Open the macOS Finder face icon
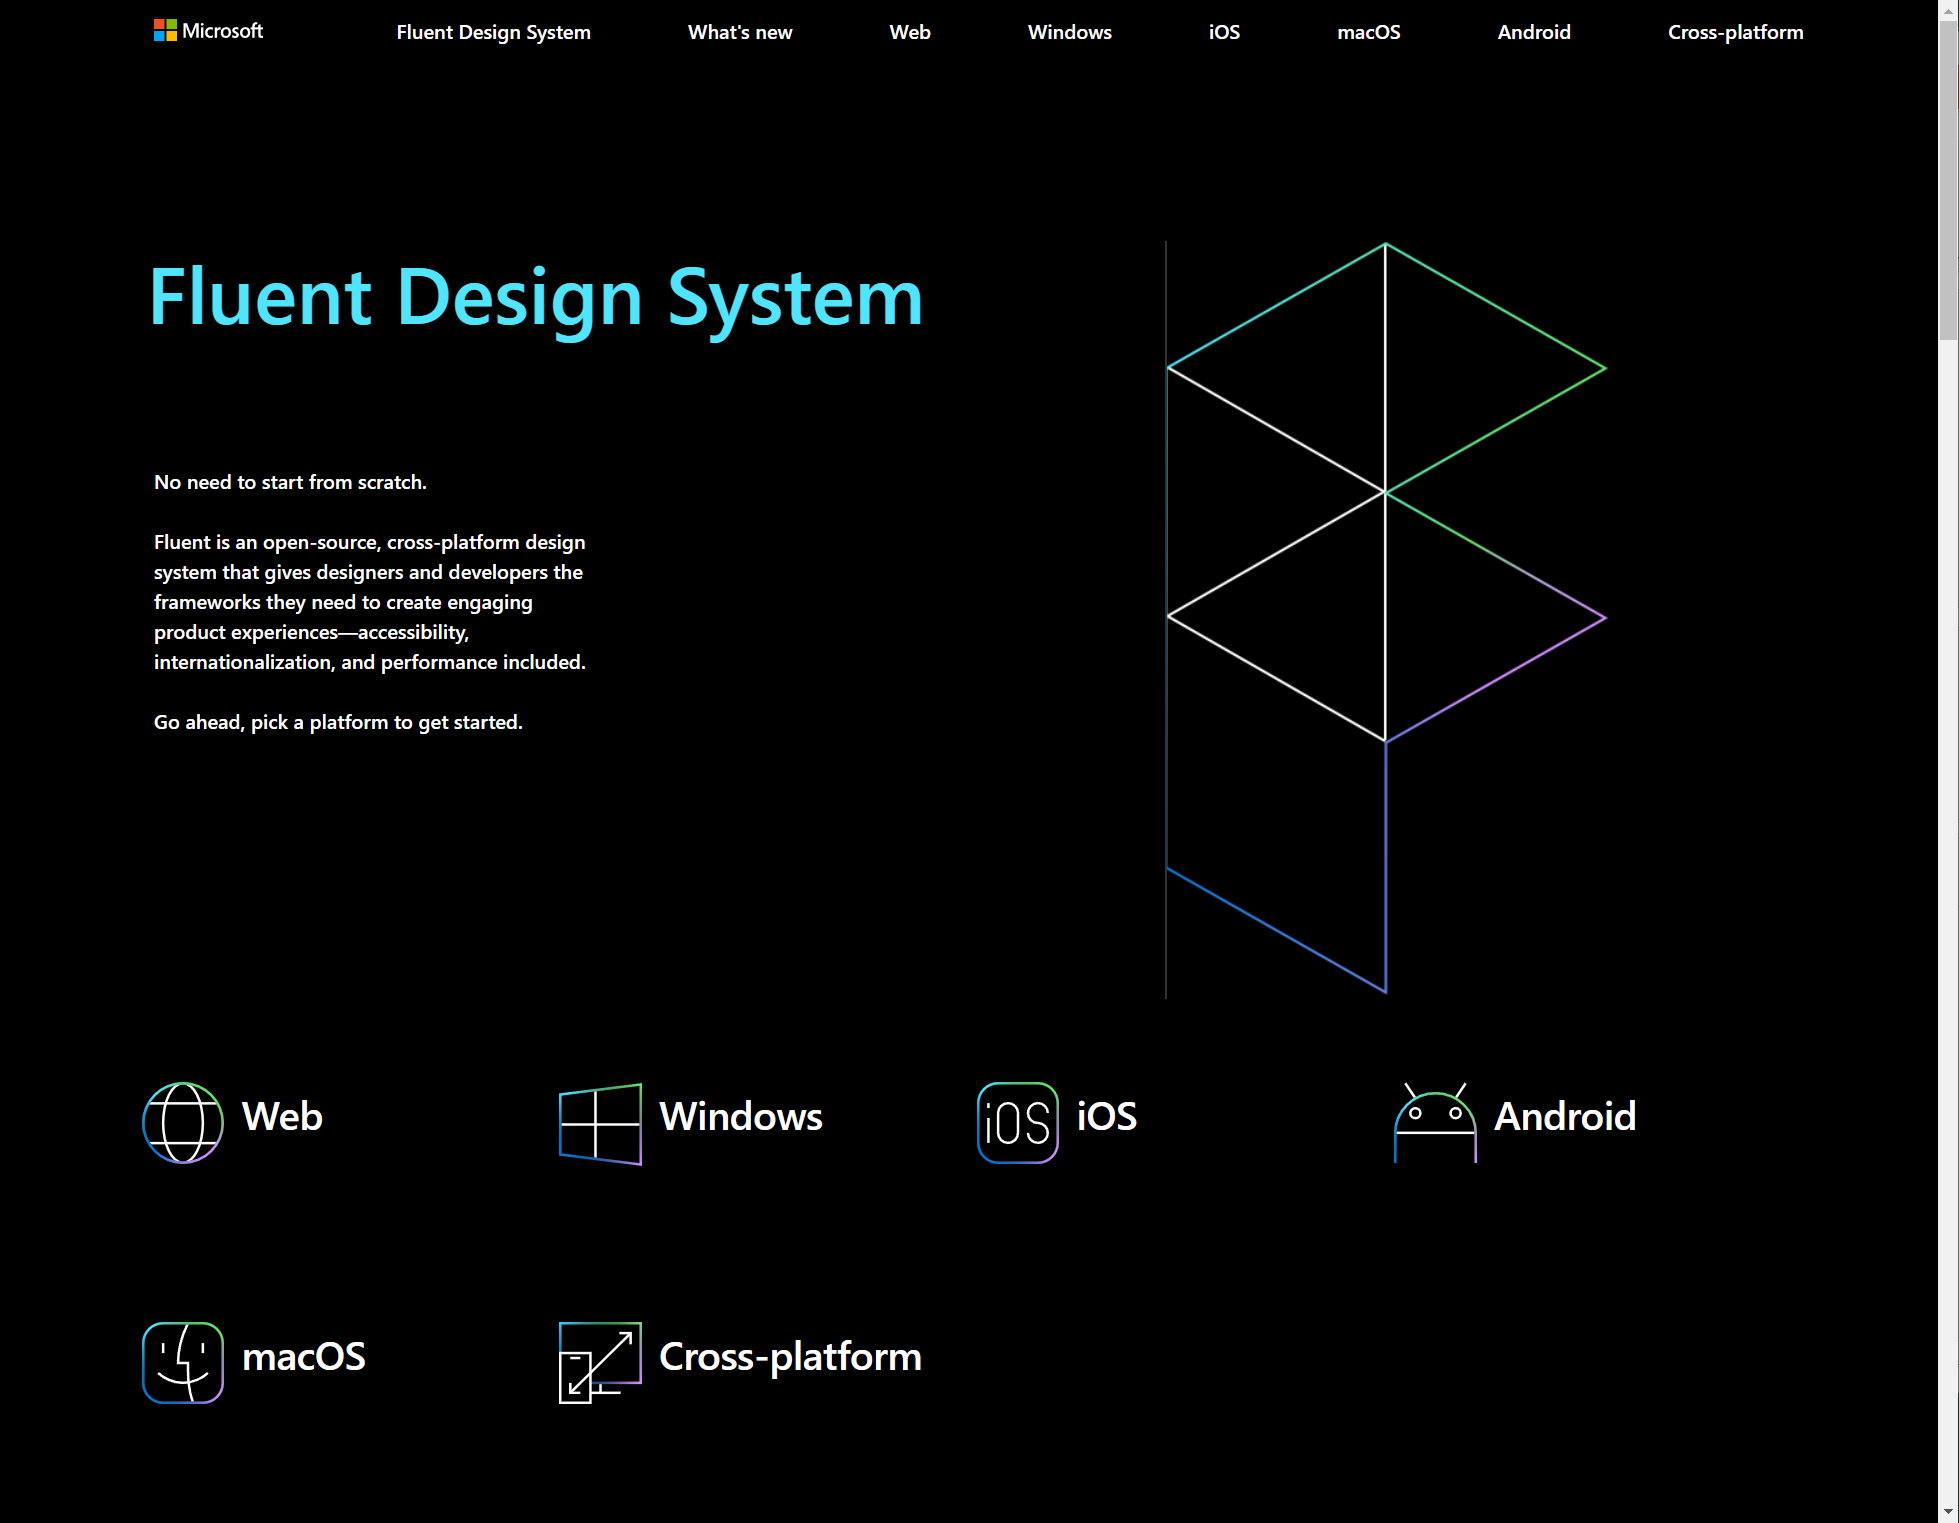Screen dimensions: 1959x1523 coord(183,1362)
